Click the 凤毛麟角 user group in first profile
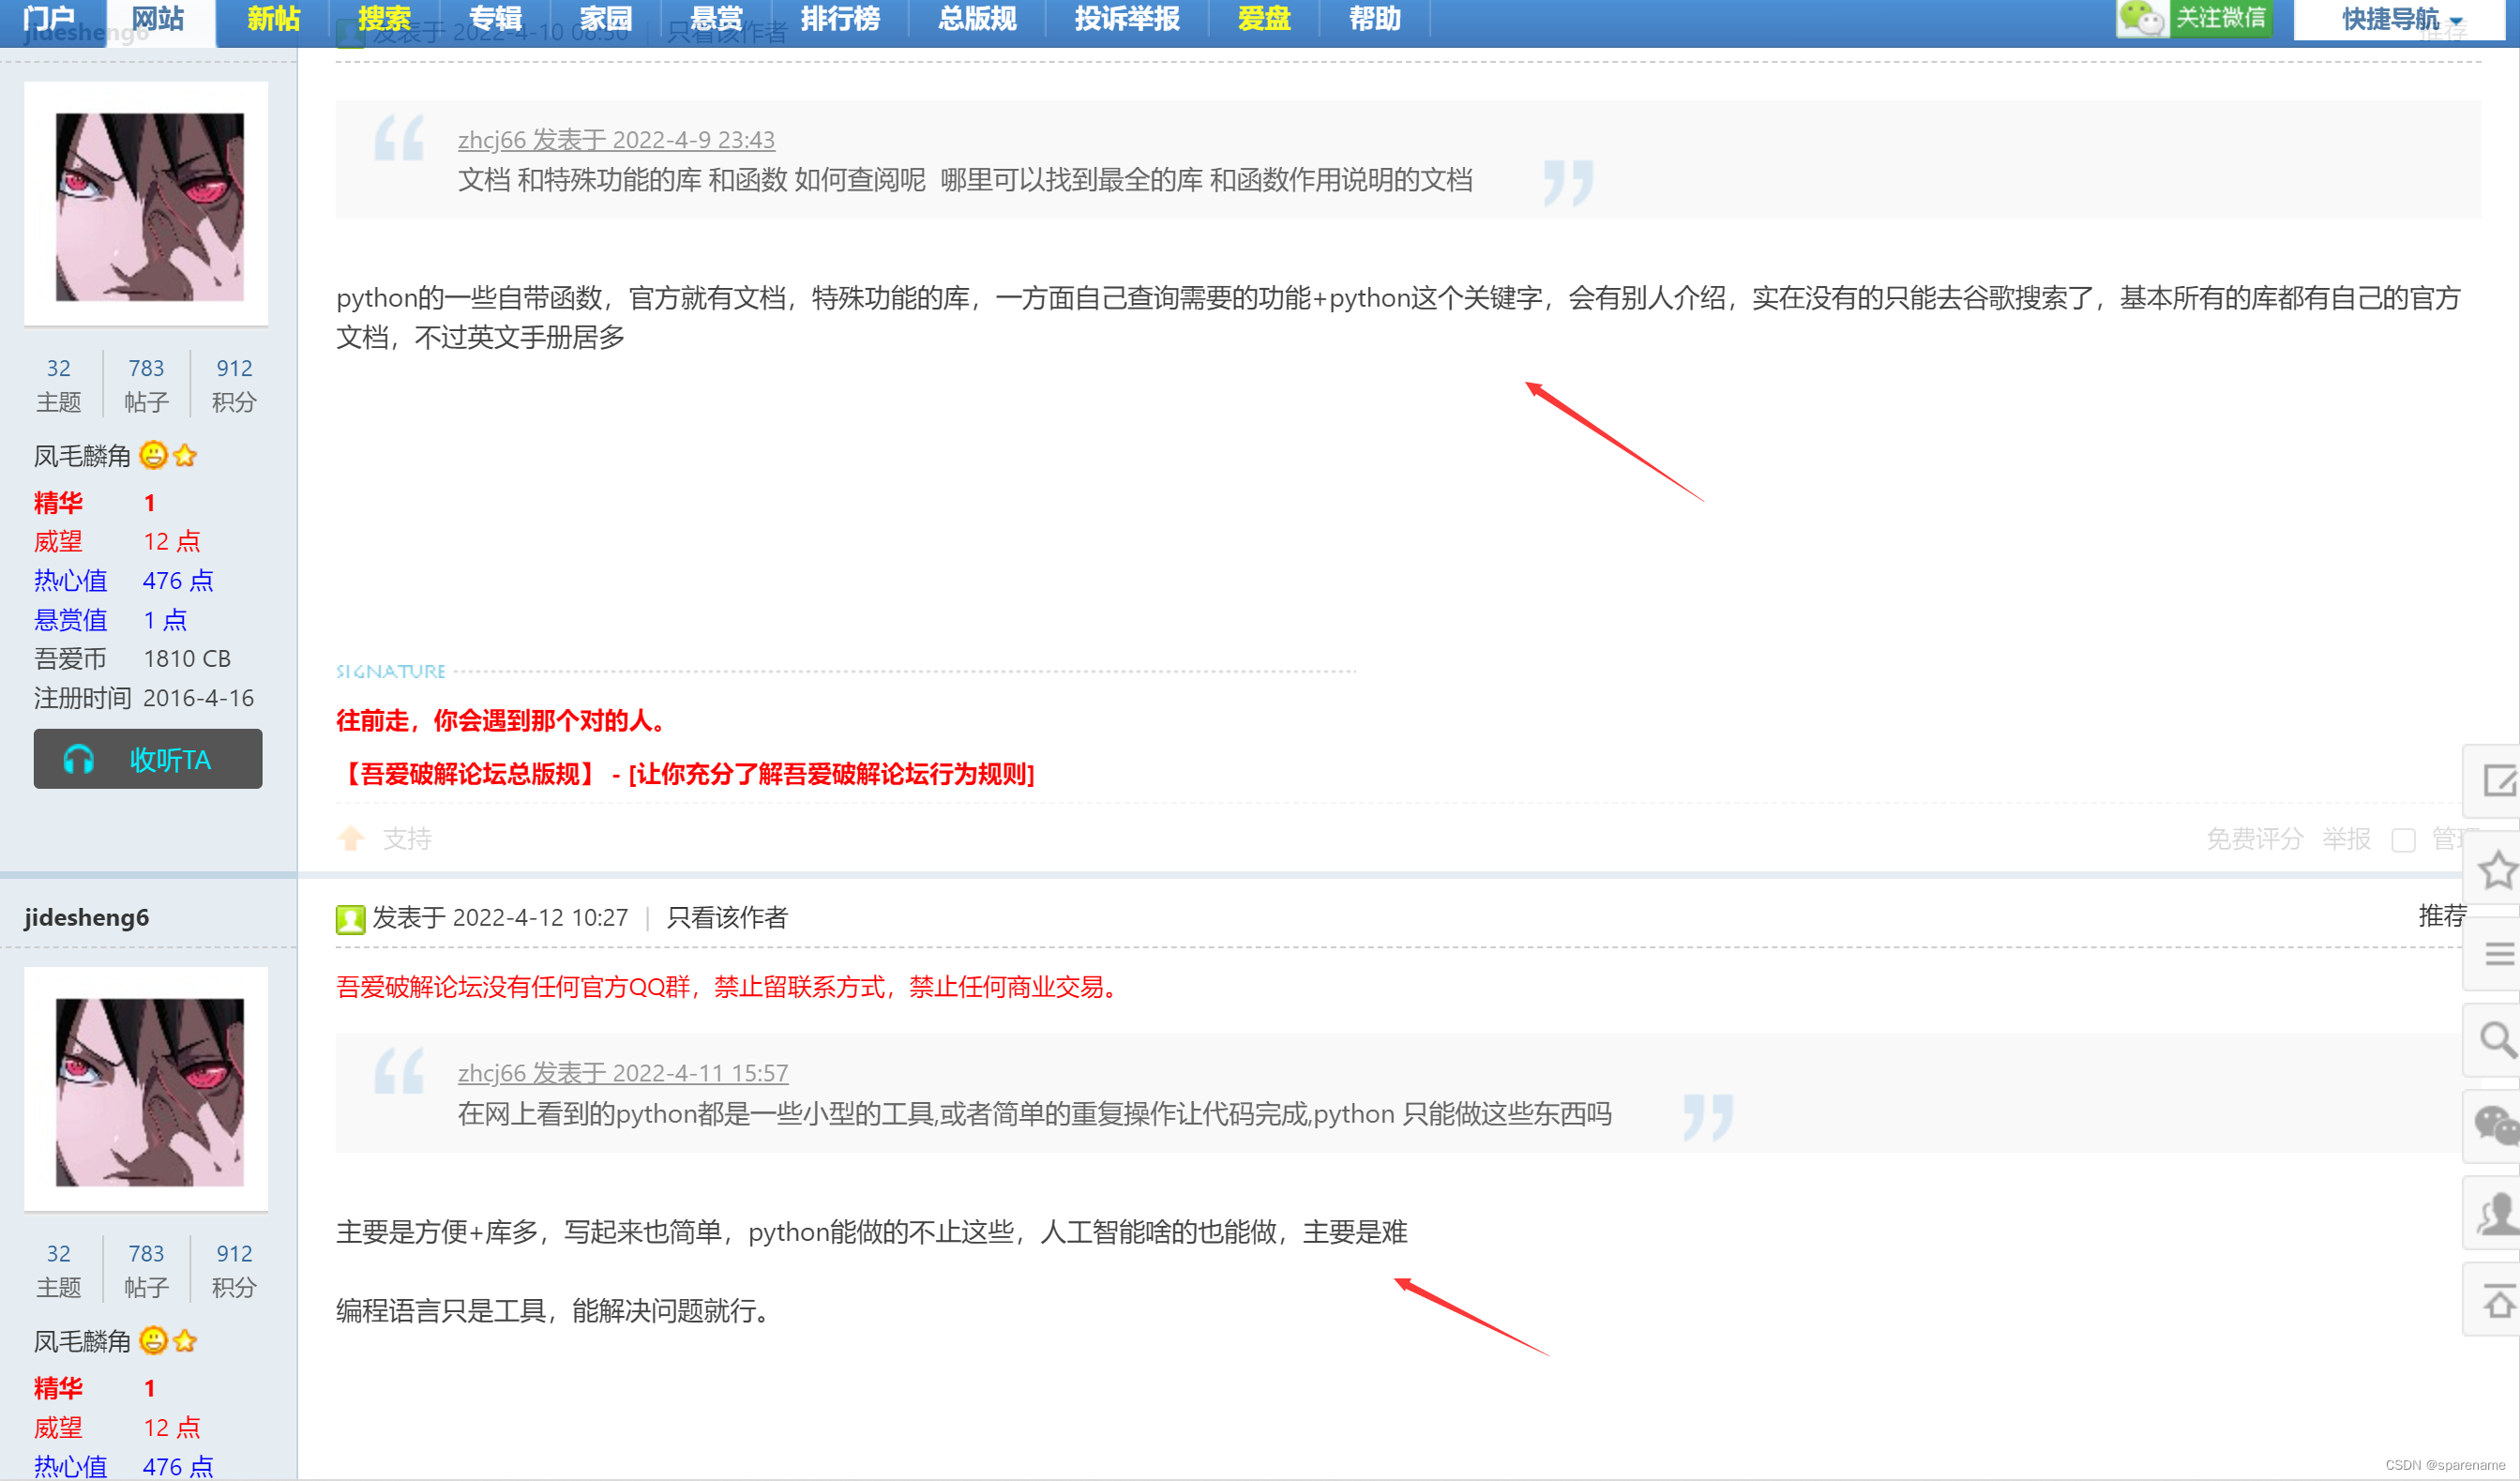Image resolution: width=2520 pixels, height=1481 pixels. click(x=82, y=456)
